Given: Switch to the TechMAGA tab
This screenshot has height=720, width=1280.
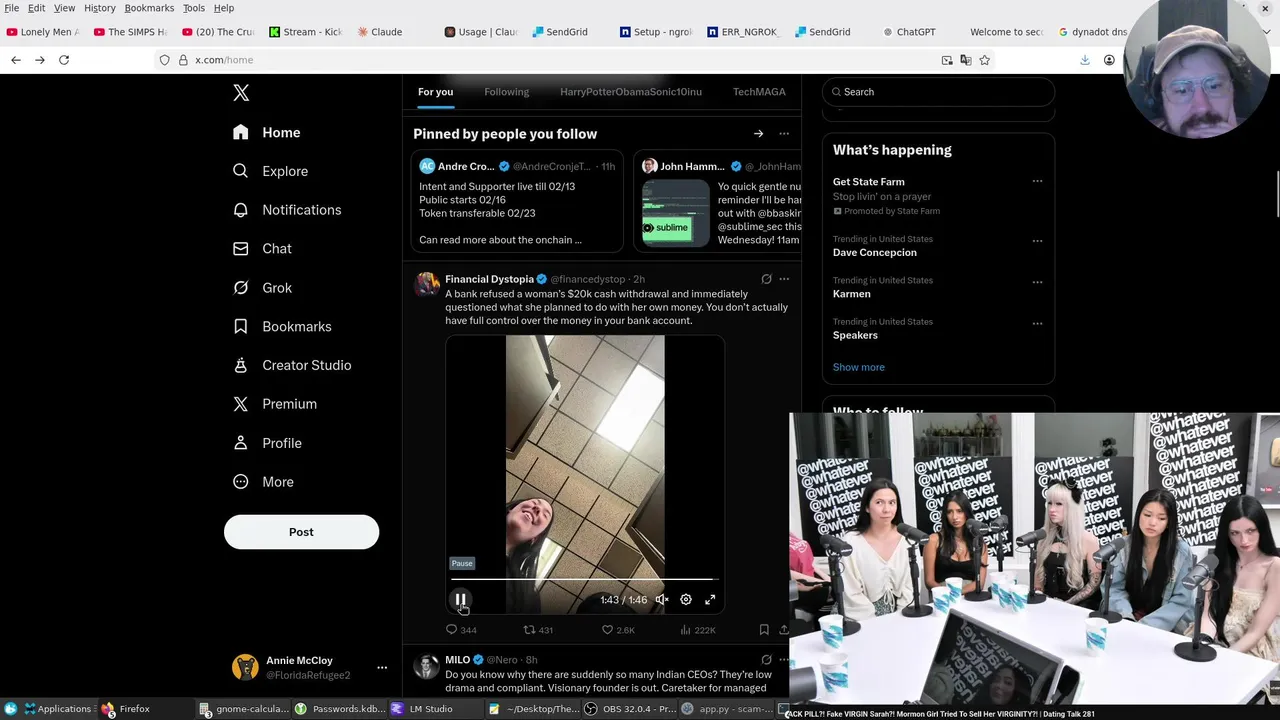Looking at the screenshot, I should pos(759,92).
